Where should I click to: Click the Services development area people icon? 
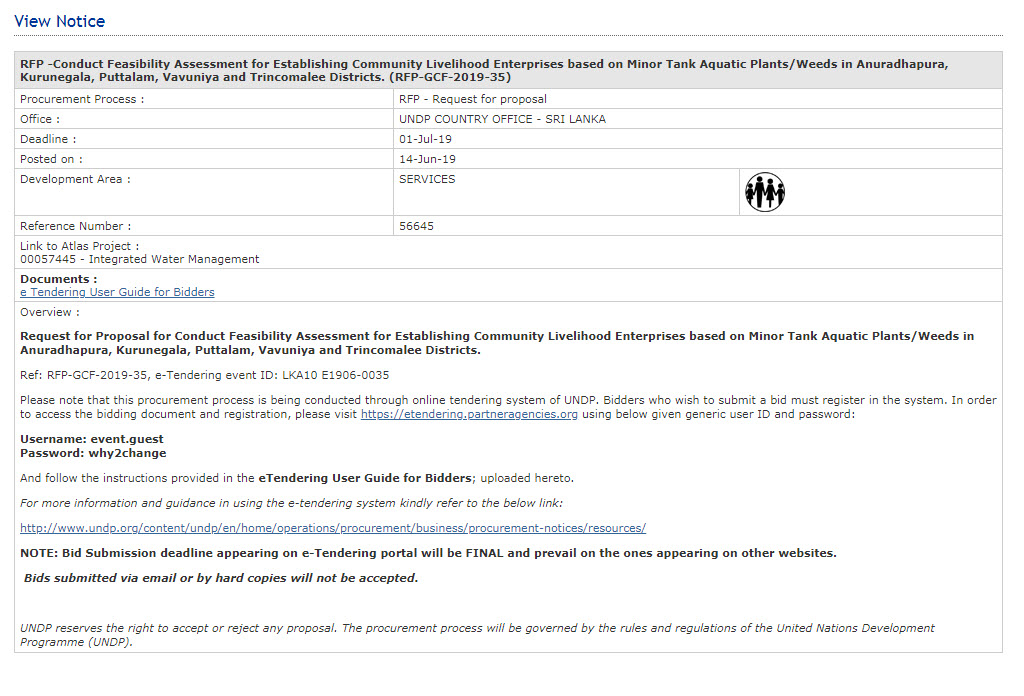(765, 192)
